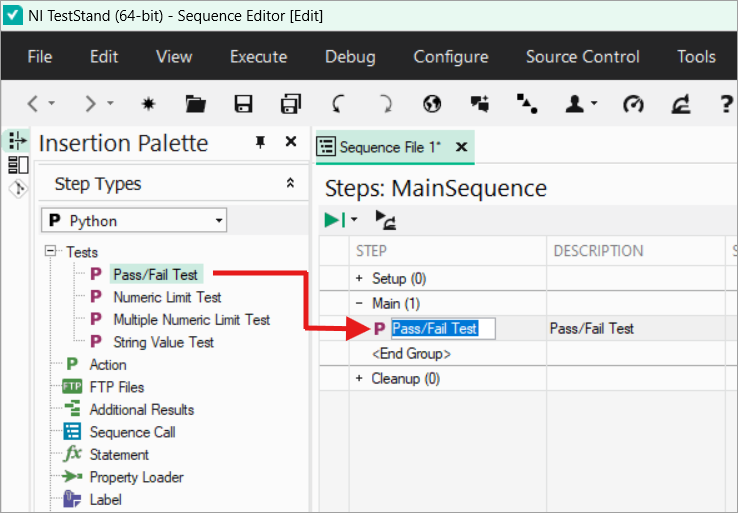Viewport: 738px width, 513px height.
Task: Select String Value Test step type
Action: [163, 342]
